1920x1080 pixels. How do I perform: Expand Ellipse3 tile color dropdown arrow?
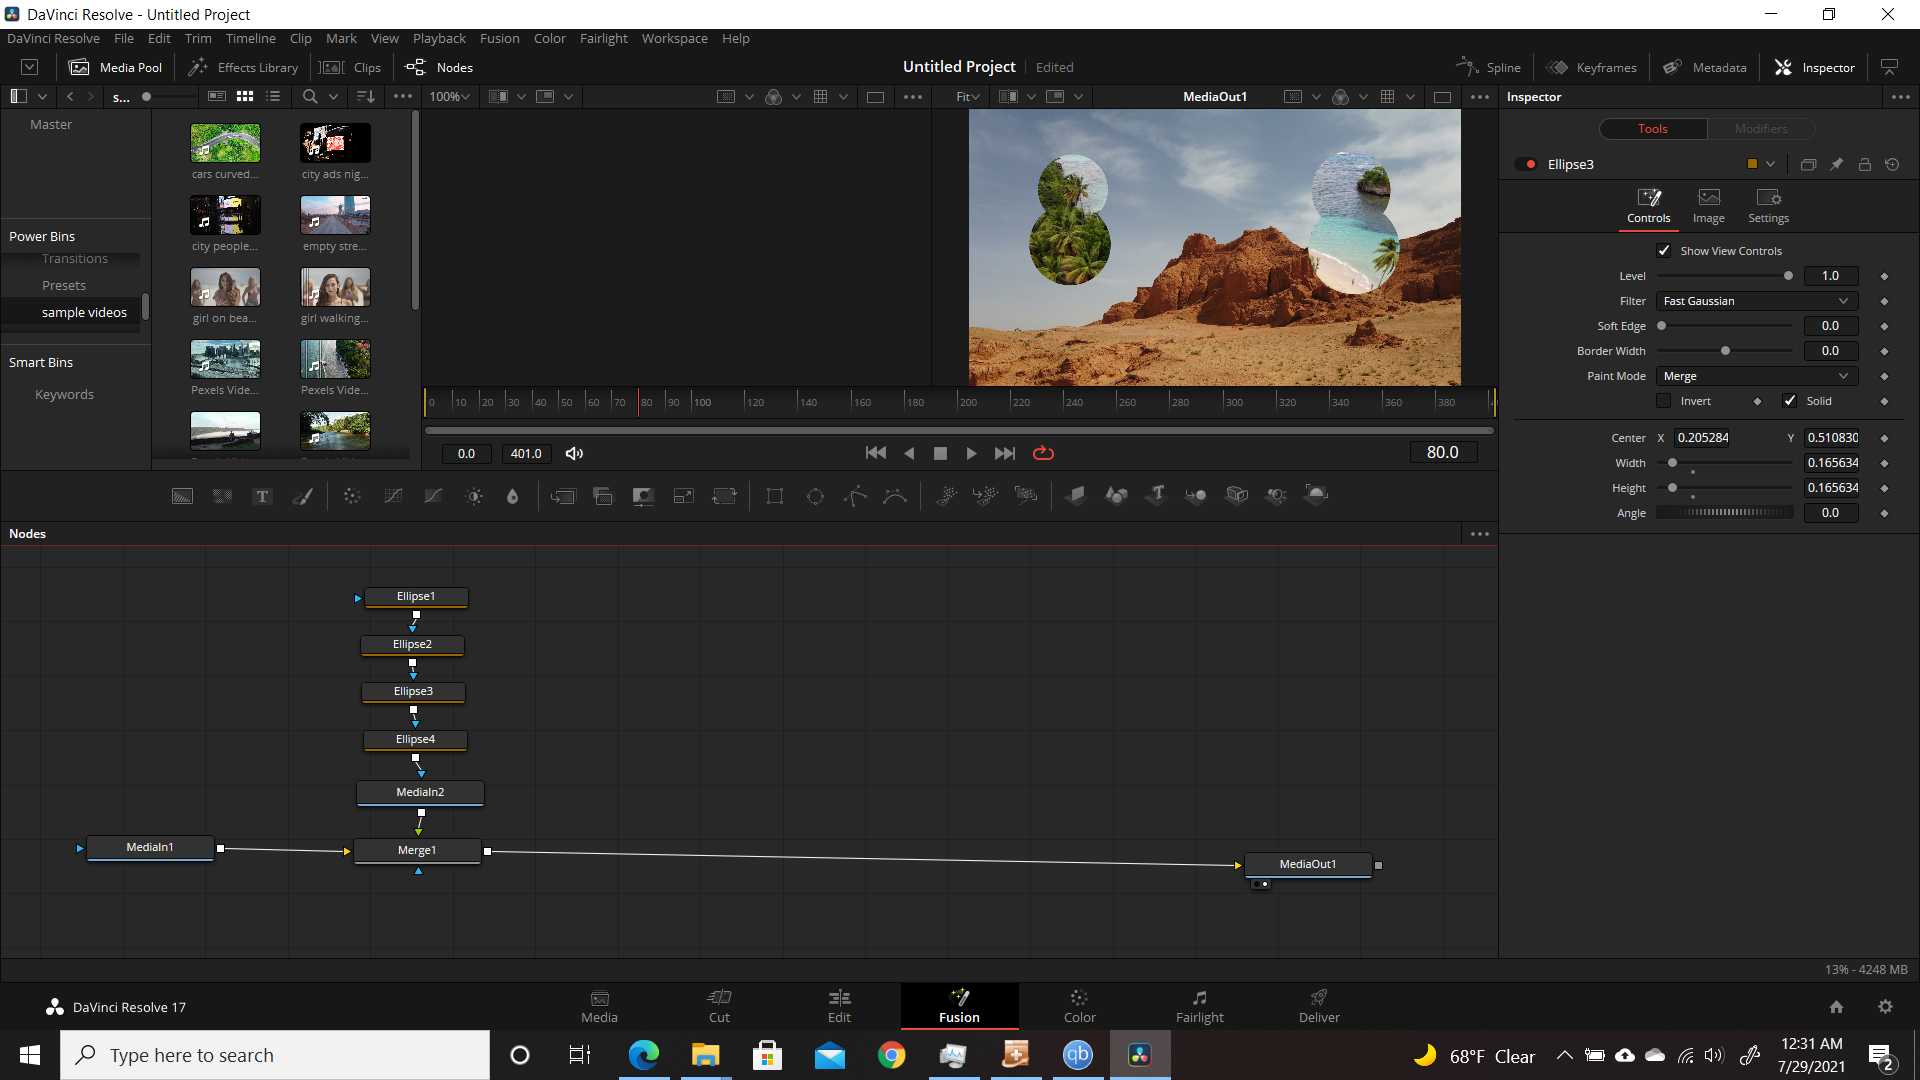[1771, 164]
